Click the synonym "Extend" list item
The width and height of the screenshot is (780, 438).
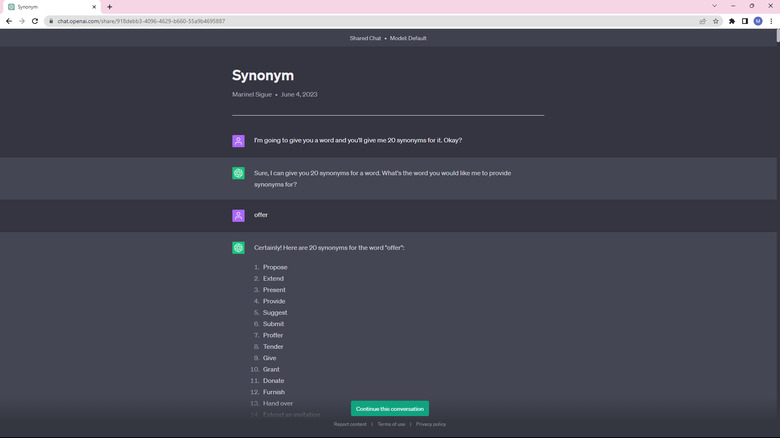pyautogui.click(x=273, y=279)
